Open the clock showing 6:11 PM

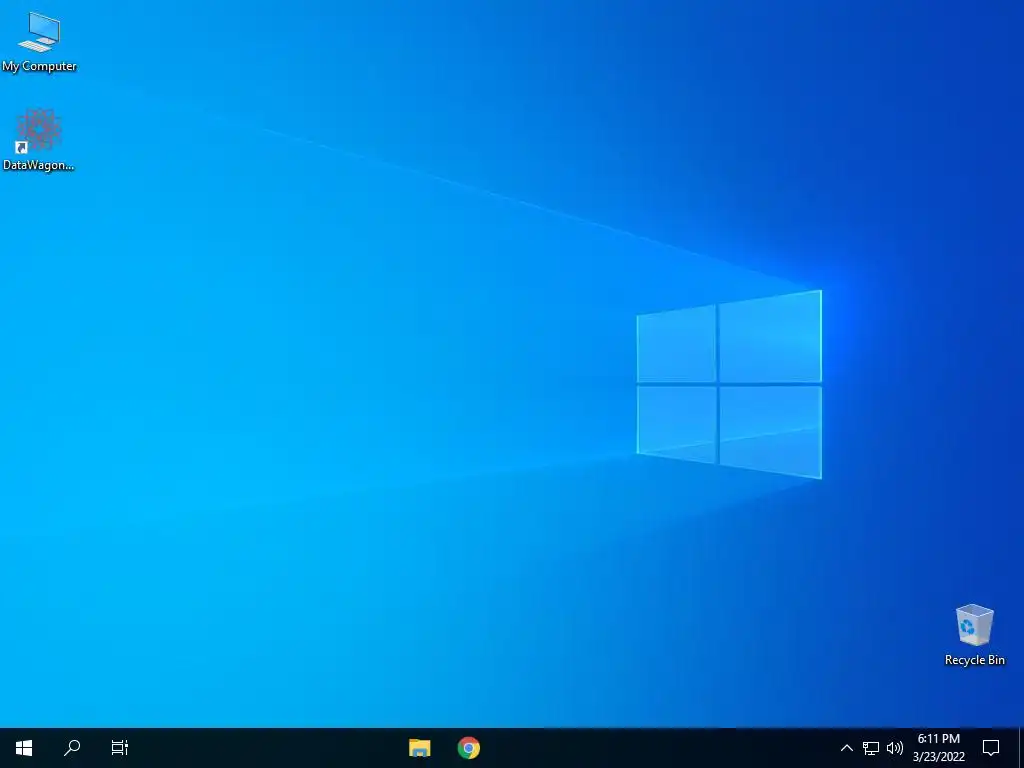click(938, 748)
